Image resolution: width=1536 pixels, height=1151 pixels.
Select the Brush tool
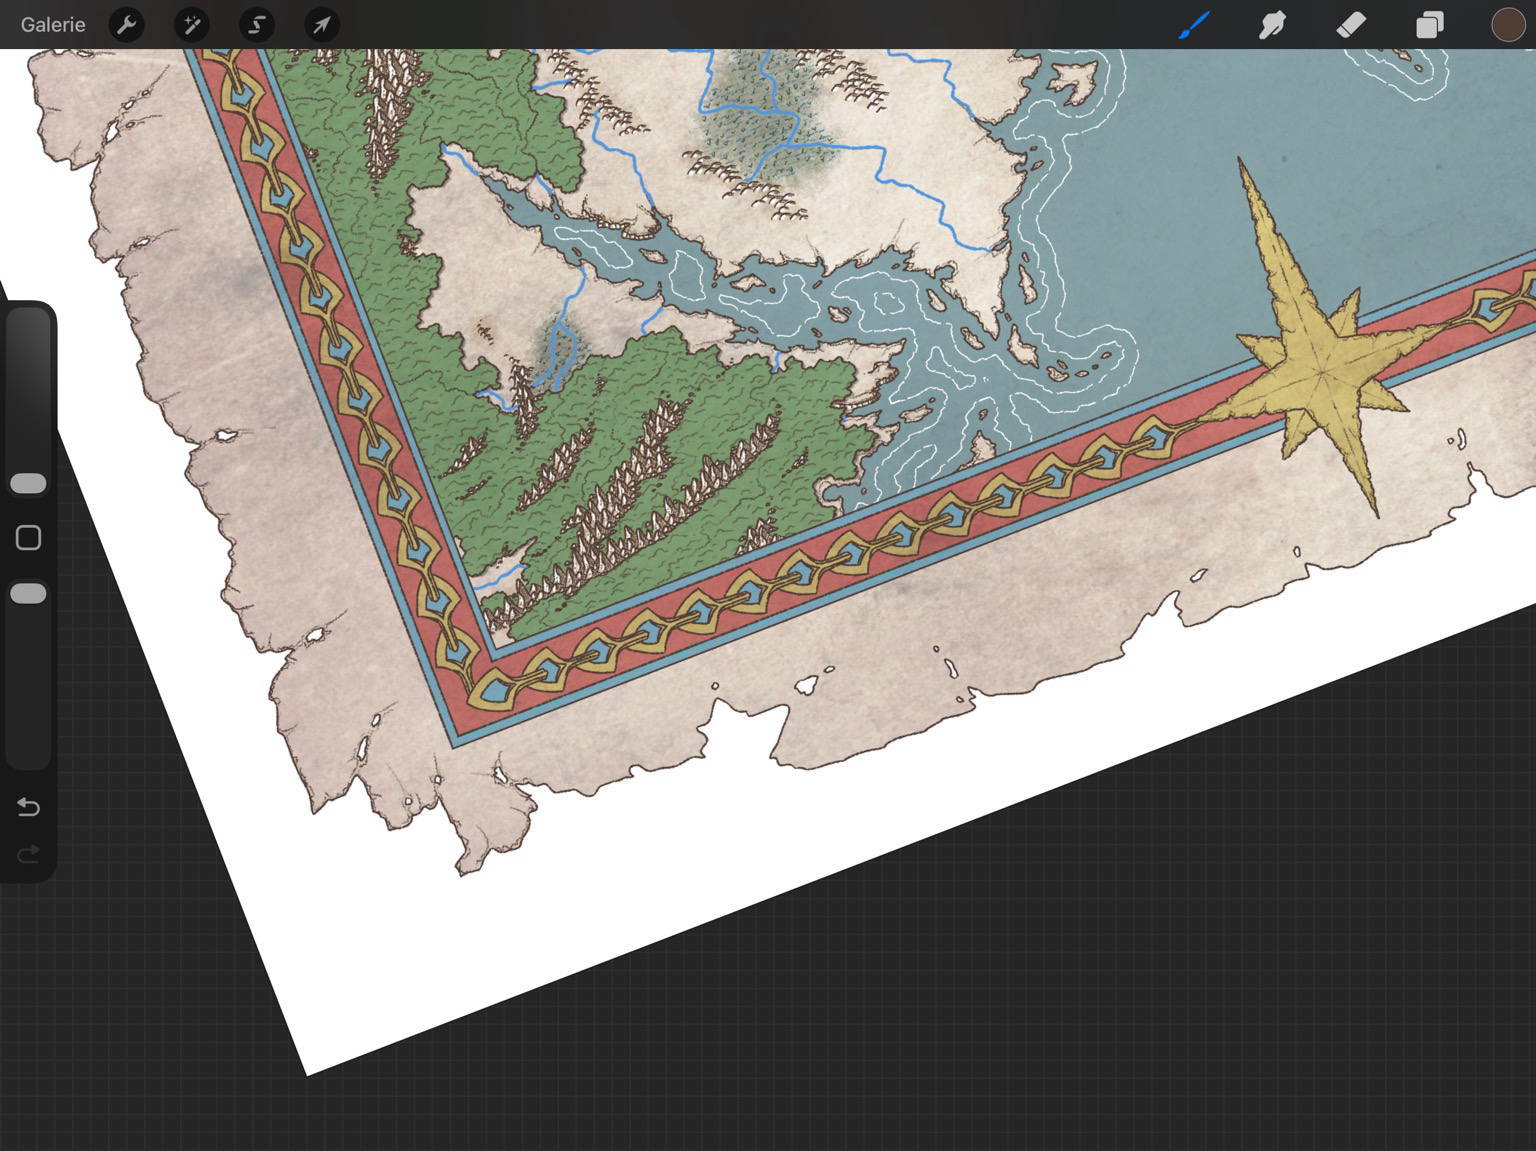pyautogui.click(x=1194, y=25)
